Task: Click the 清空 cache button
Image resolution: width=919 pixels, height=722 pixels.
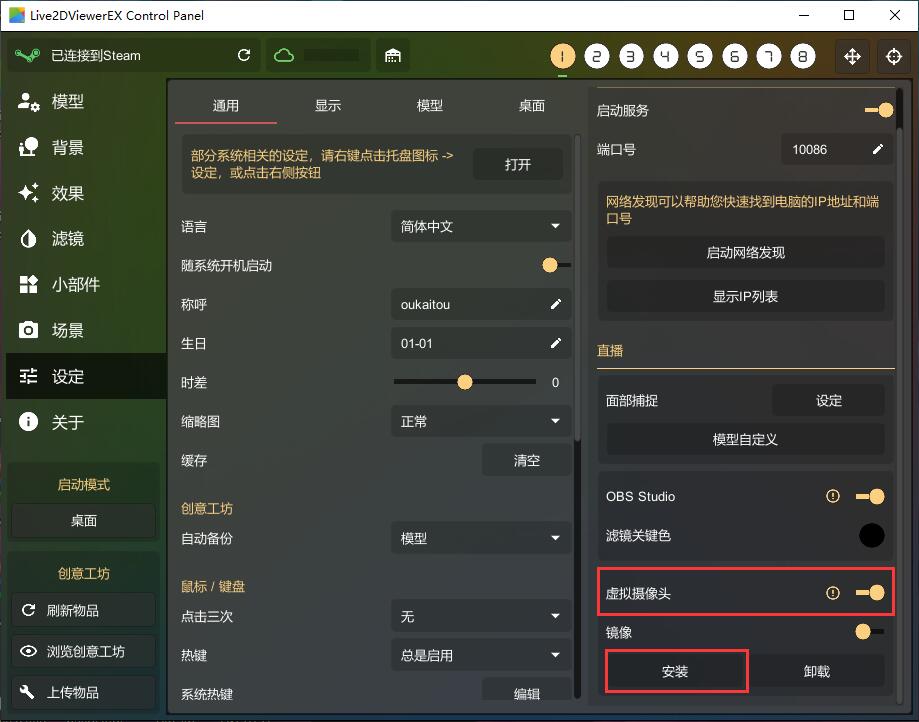Action: 526,460
